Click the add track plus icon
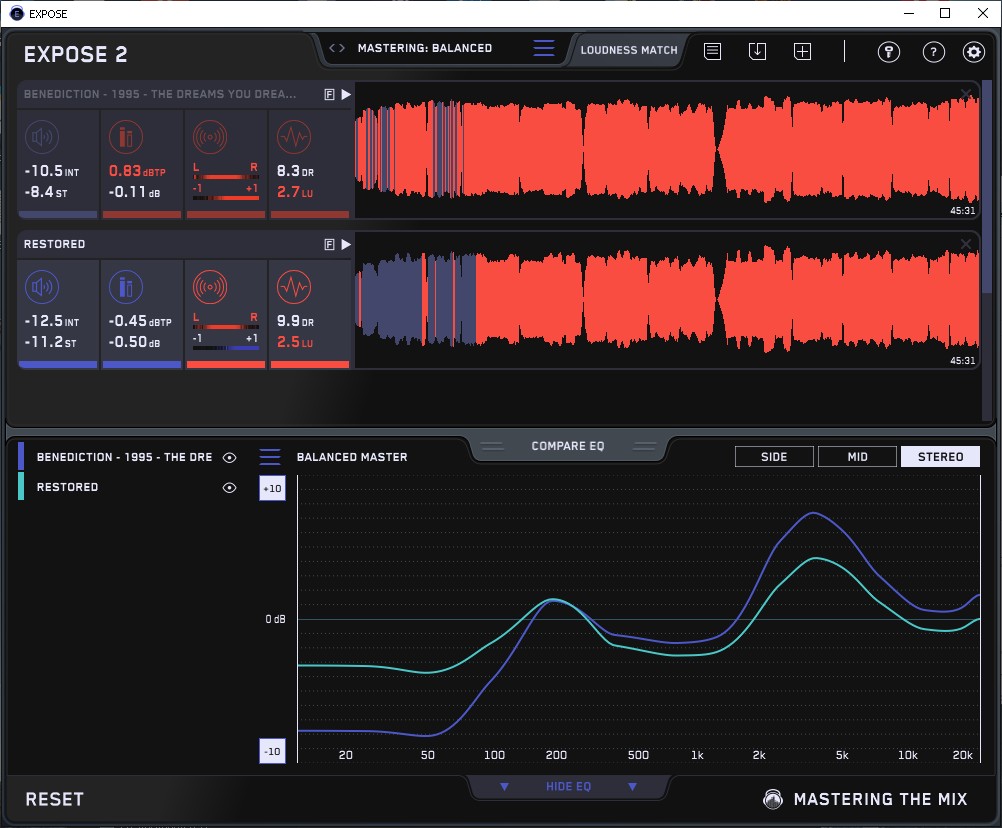Screen dimensions: 1002x828 (x=802, y=52)
